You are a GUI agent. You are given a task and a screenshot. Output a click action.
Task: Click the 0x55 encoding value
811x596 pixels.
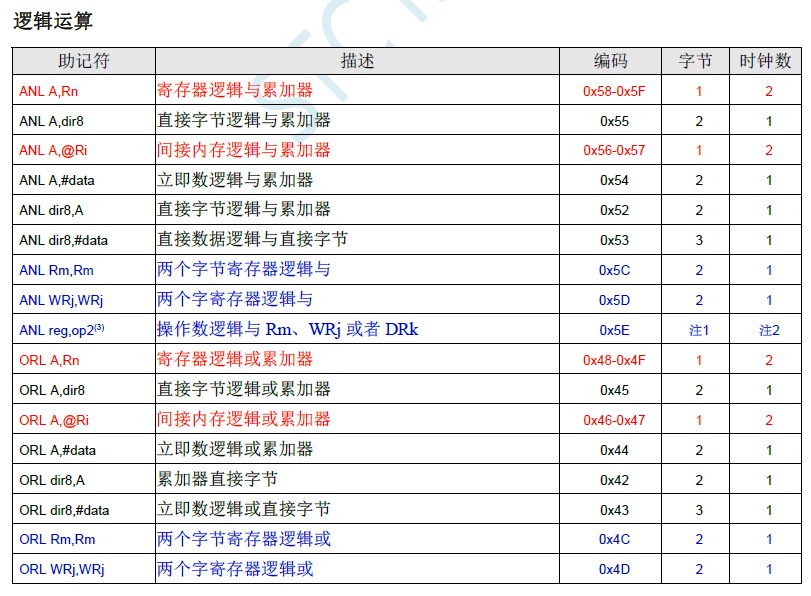(614, 122)
